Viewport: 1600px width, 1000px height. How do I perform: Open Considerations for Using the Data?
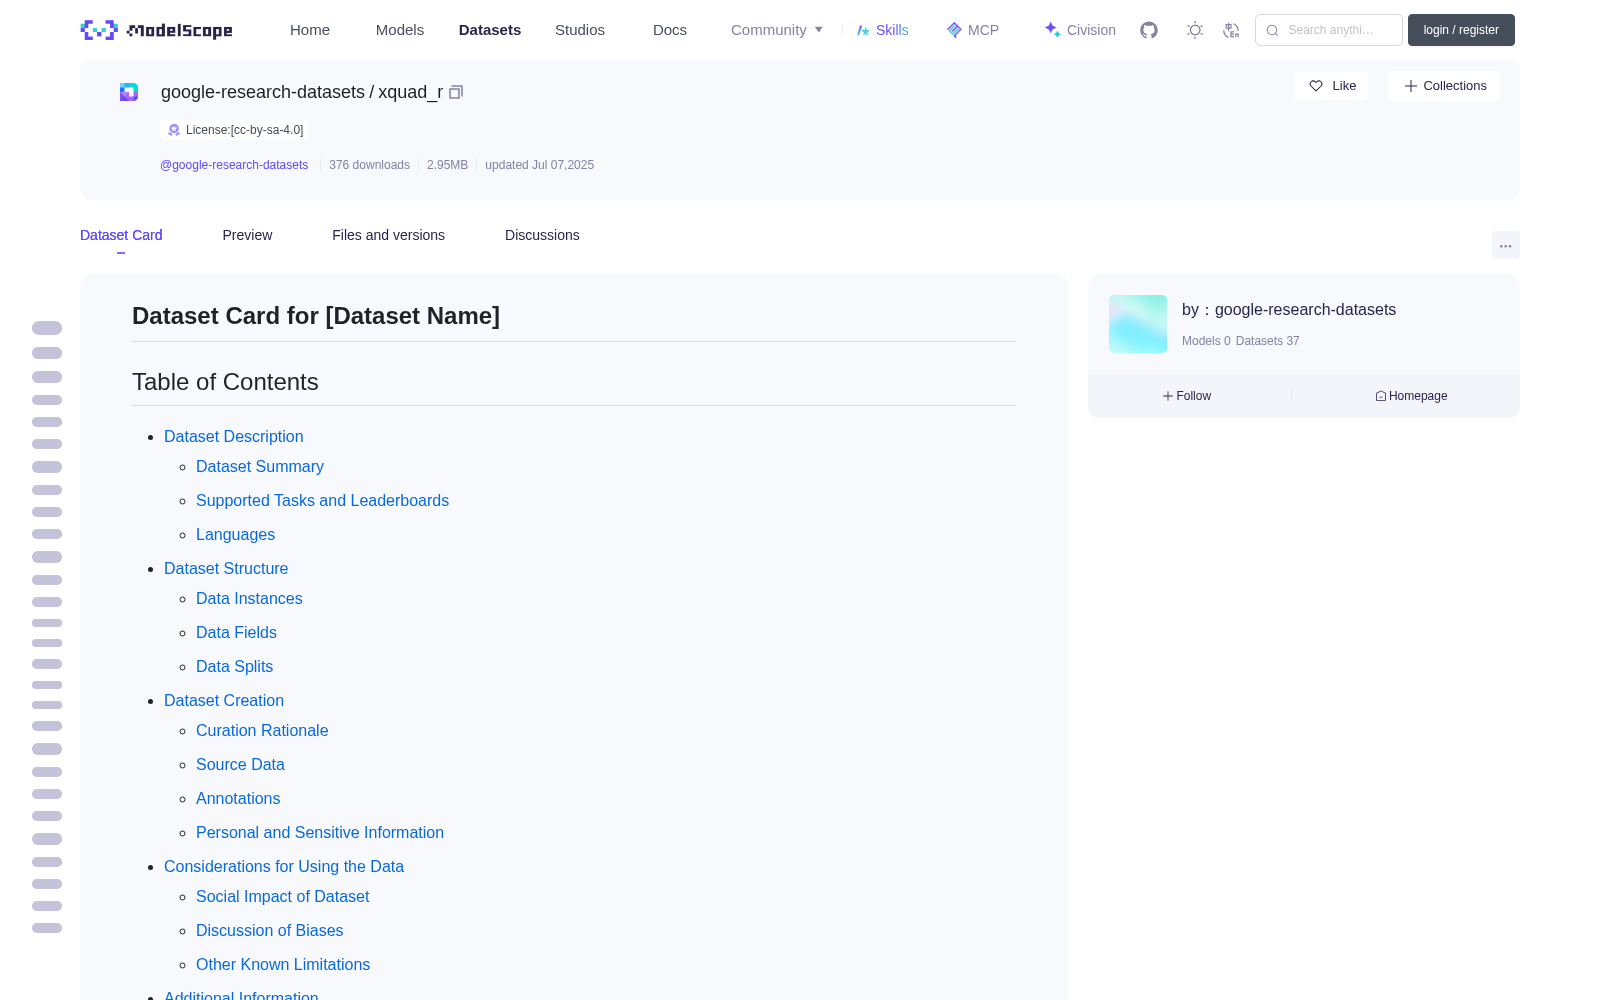(284, 866)
